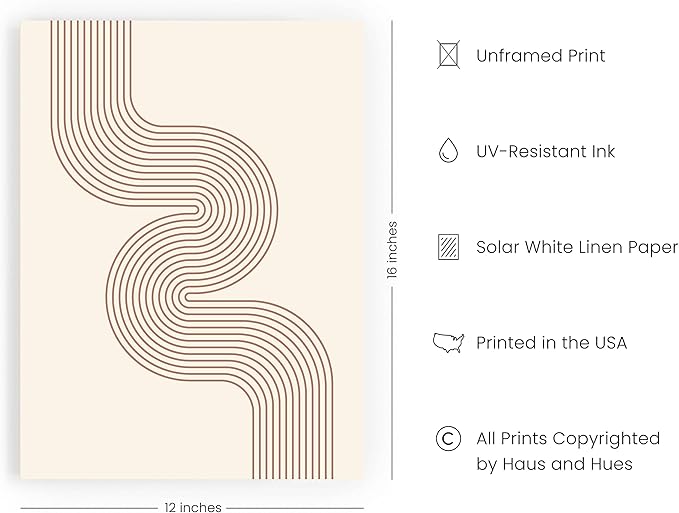Click the unframed print crossed-box icon

point(447,55)
